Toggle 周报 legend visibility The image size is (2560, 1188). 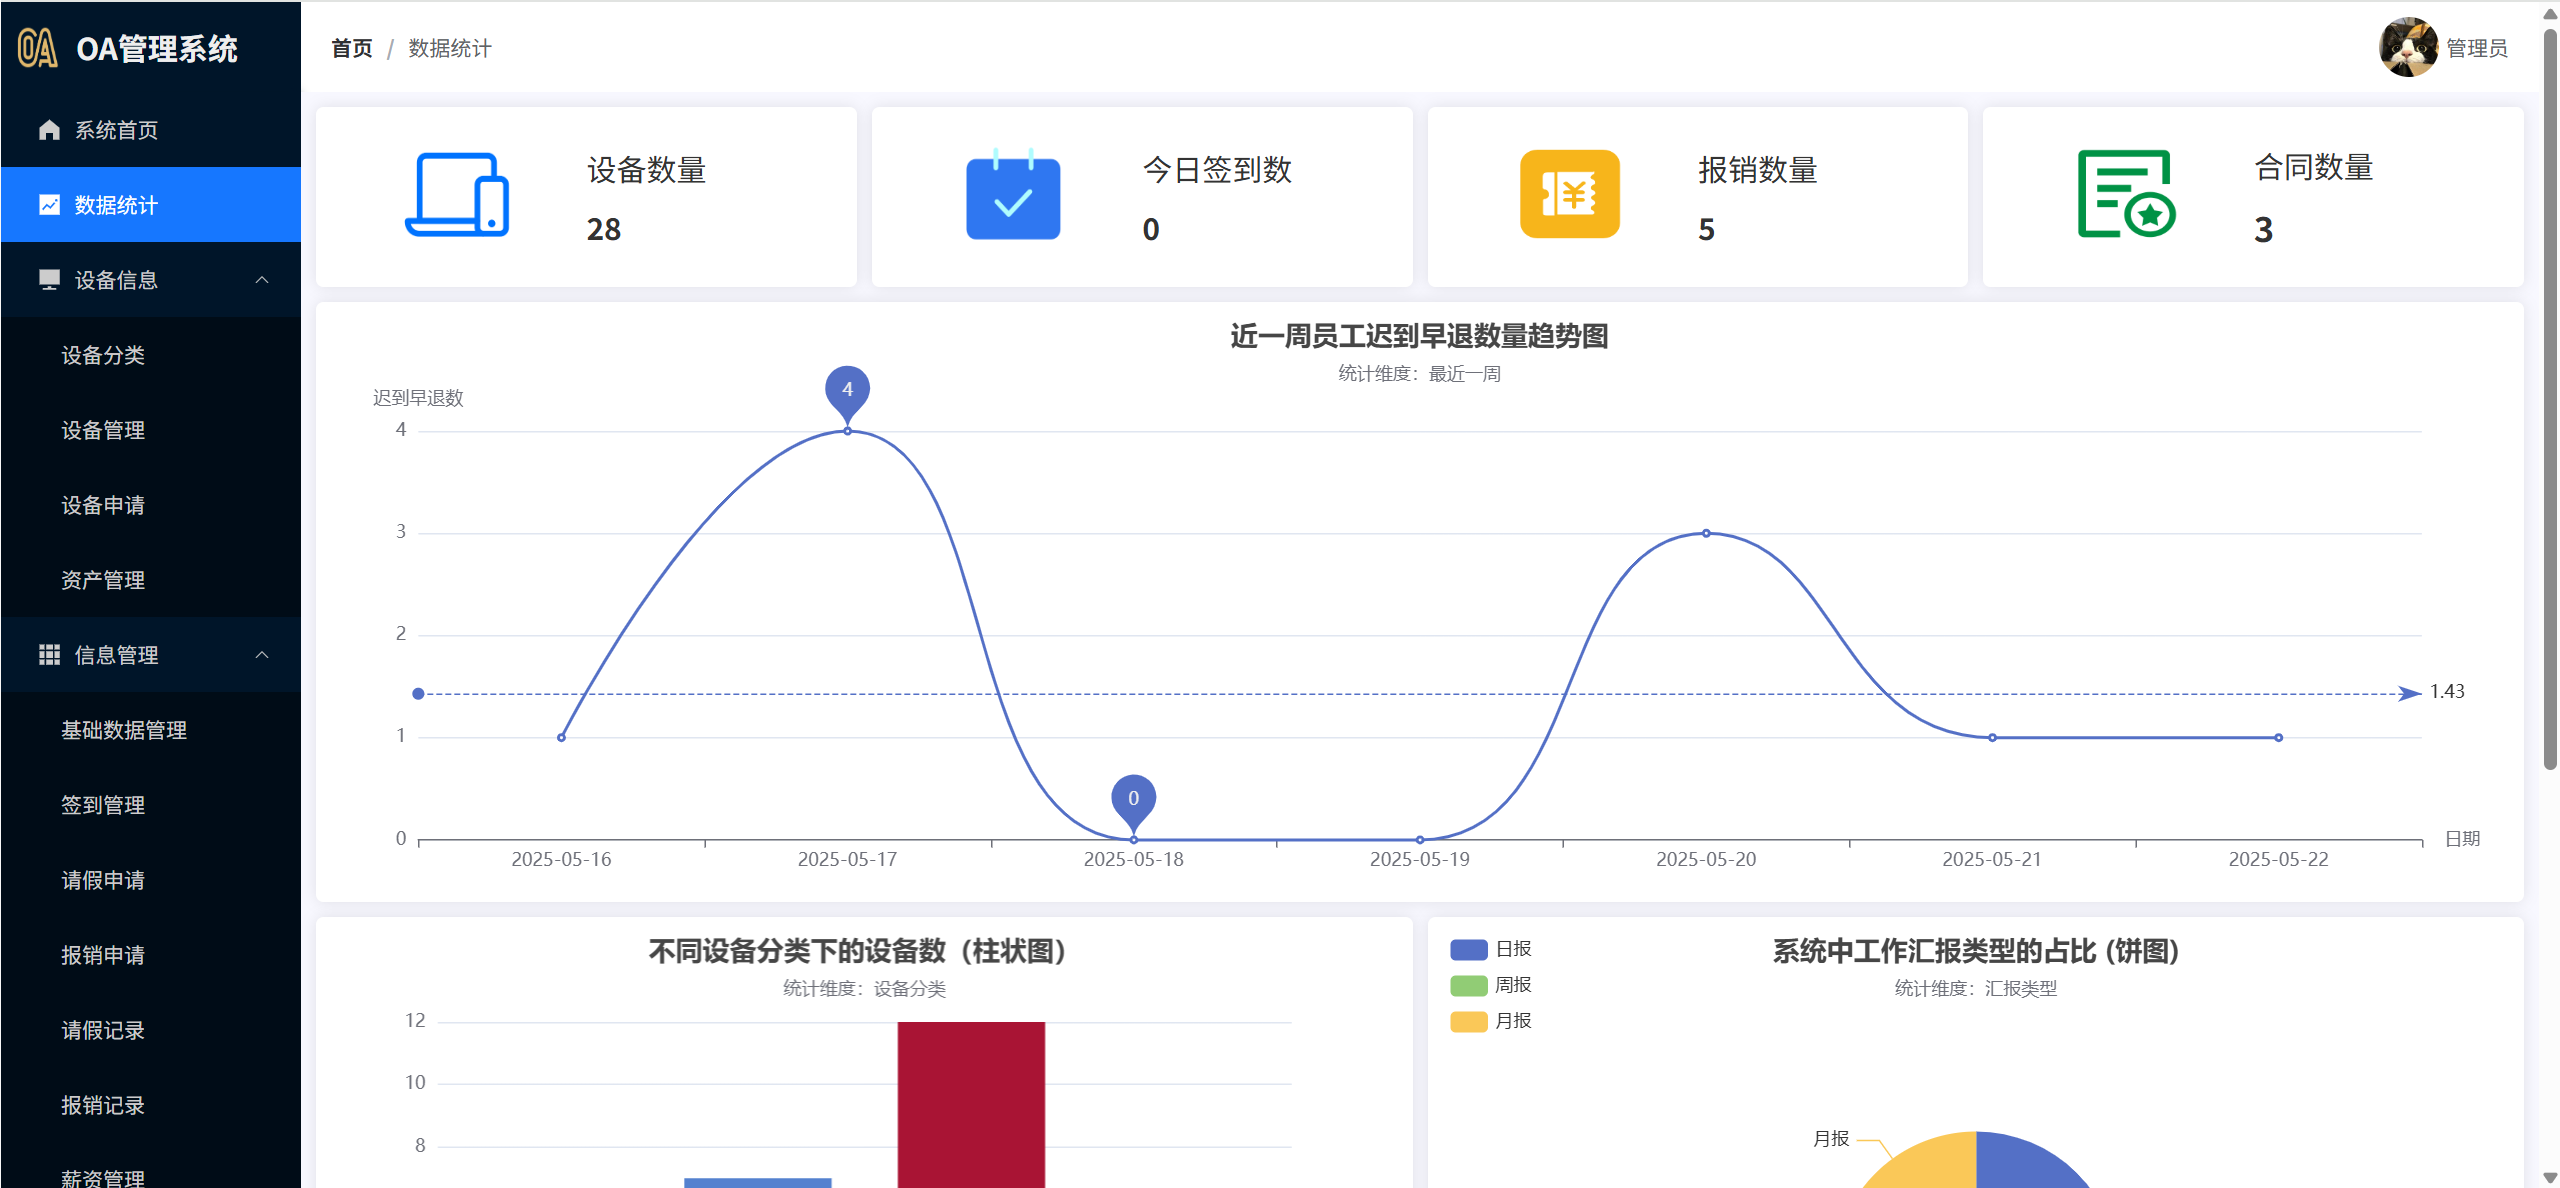click(1490, 985)
